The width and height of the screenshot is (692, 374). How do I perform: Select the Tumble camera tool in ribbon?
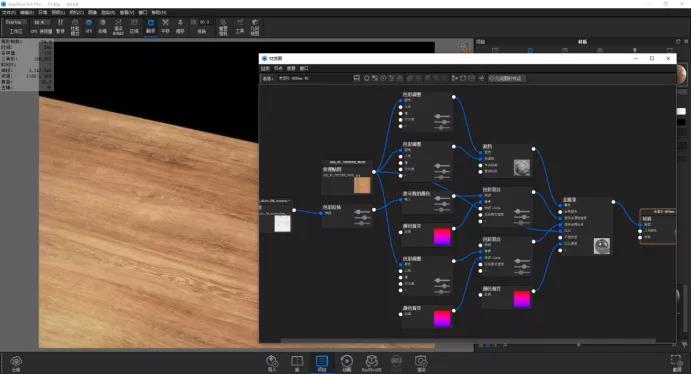[150, 26]
